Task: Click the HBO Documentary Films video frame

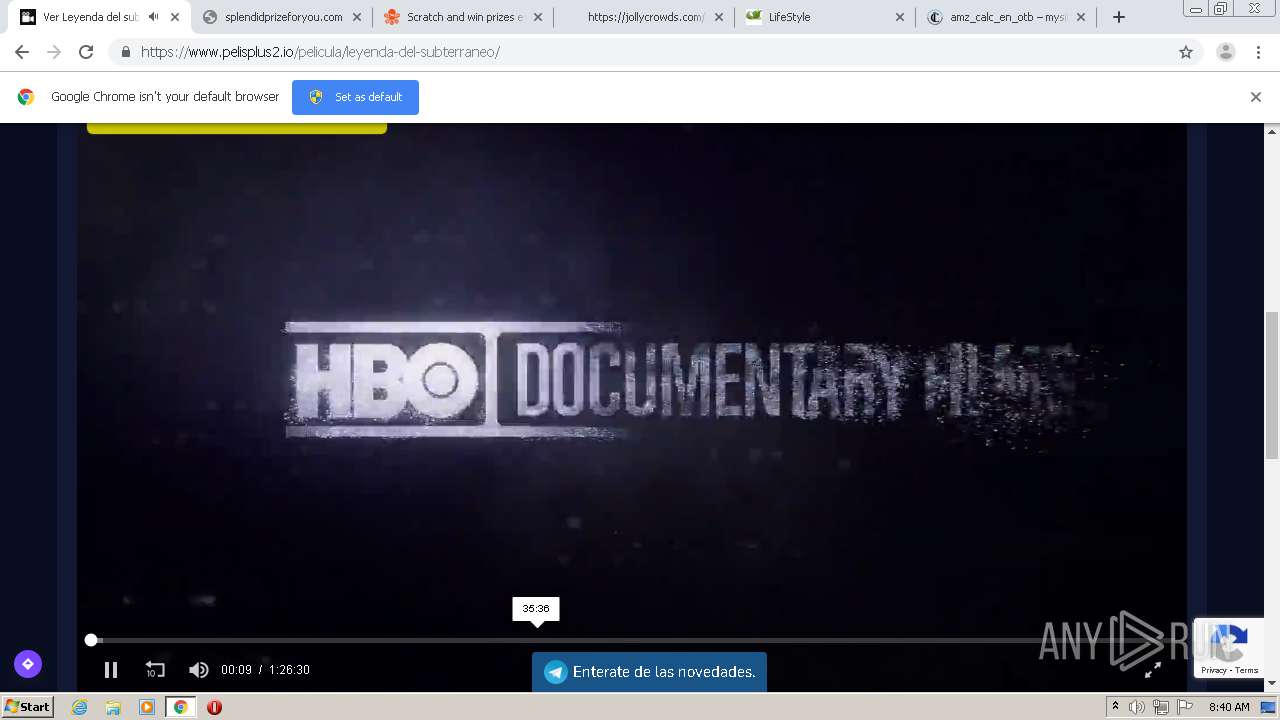Action: pyautogui.click(x=632, y=380)
